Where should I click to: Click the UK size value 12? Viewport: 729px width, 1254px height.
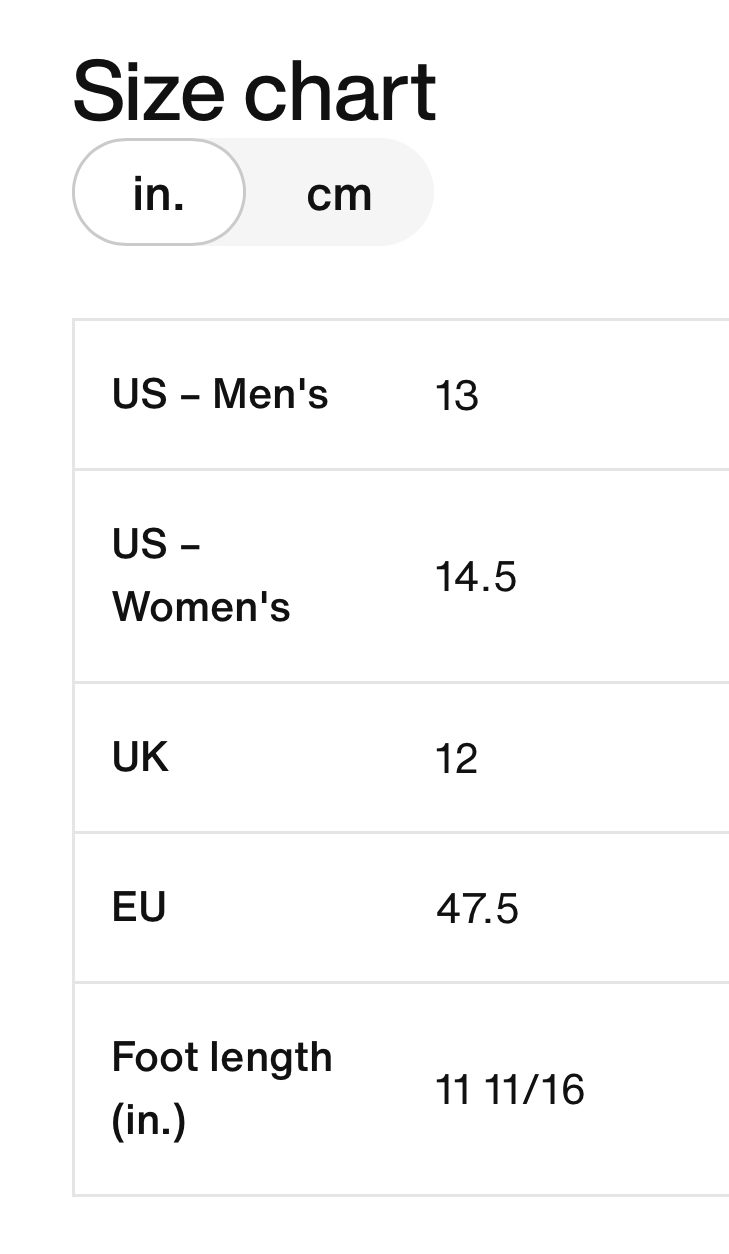coord(457,760)
